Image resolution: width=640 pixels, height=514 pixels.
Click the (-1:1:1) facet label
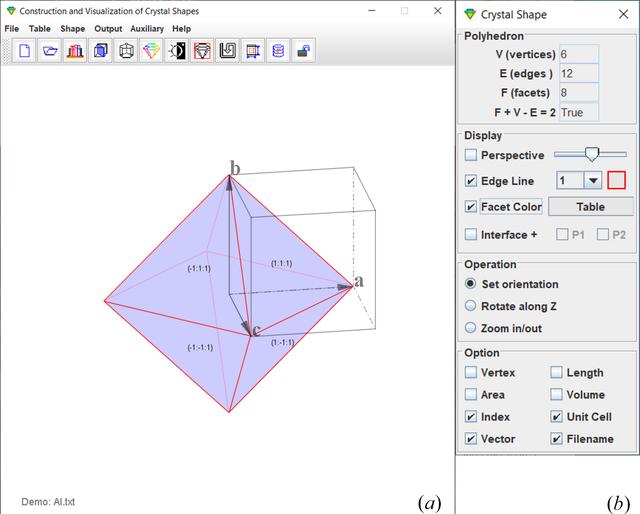(x=199, y=269)
